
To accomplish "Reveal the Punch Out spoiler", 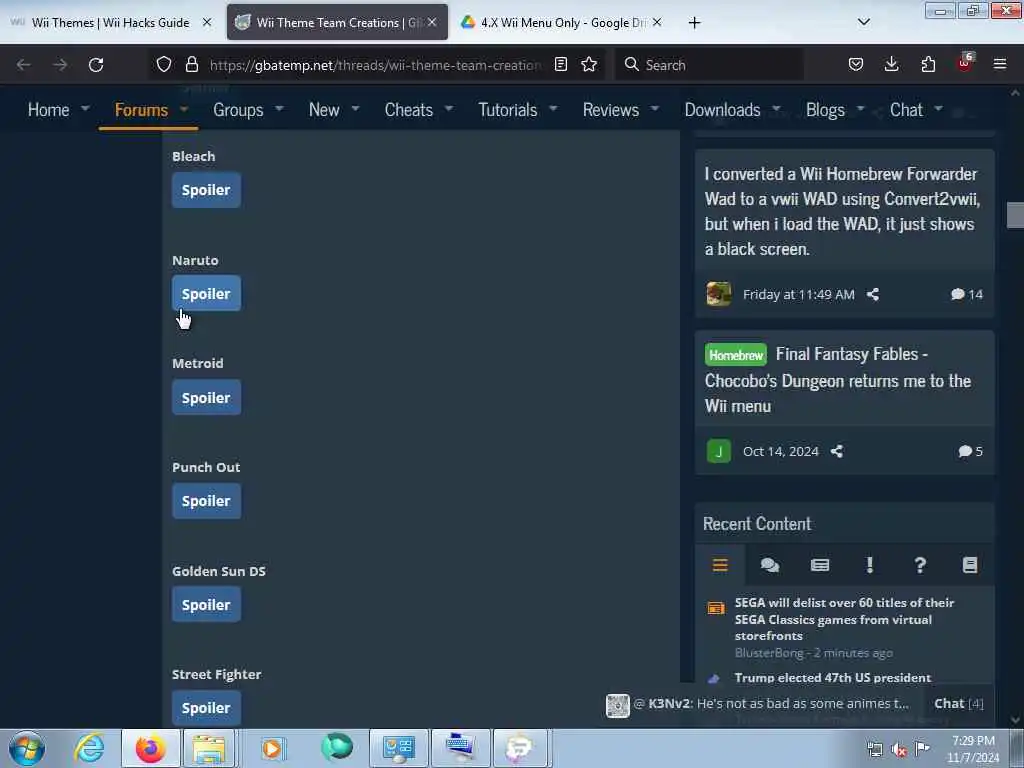I will (206, 501).
